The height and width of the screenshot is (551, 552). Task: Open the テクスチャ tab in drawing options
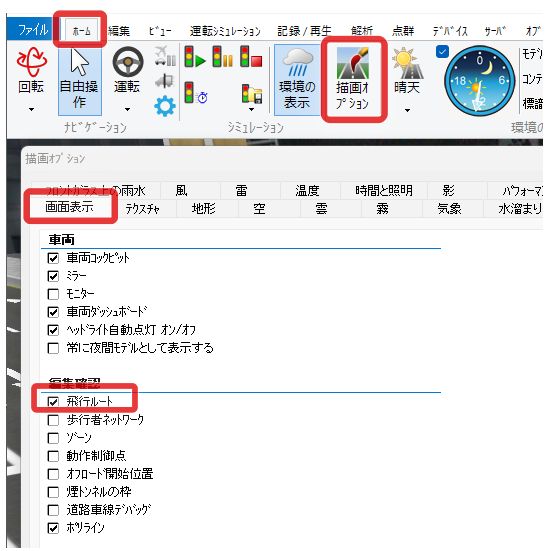tap(143, 209)
